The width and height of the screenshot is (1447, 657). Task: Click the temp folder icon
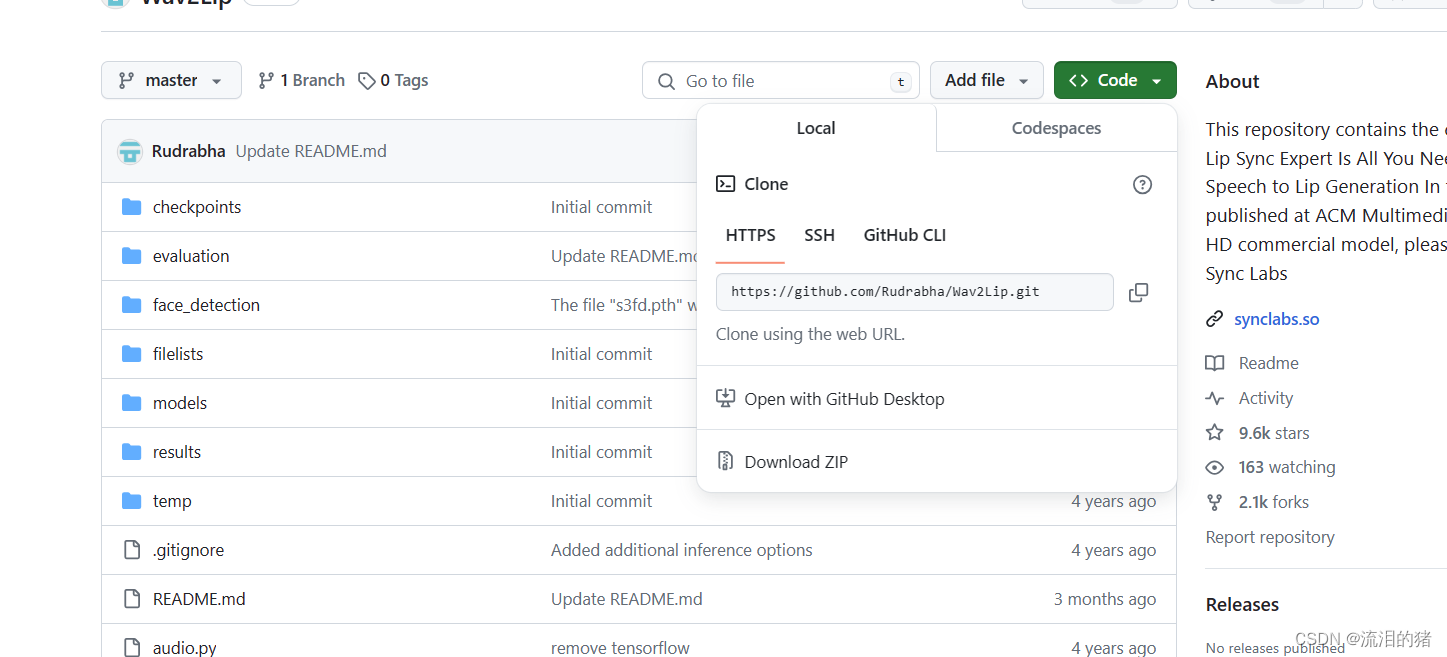tap(131, 501)
